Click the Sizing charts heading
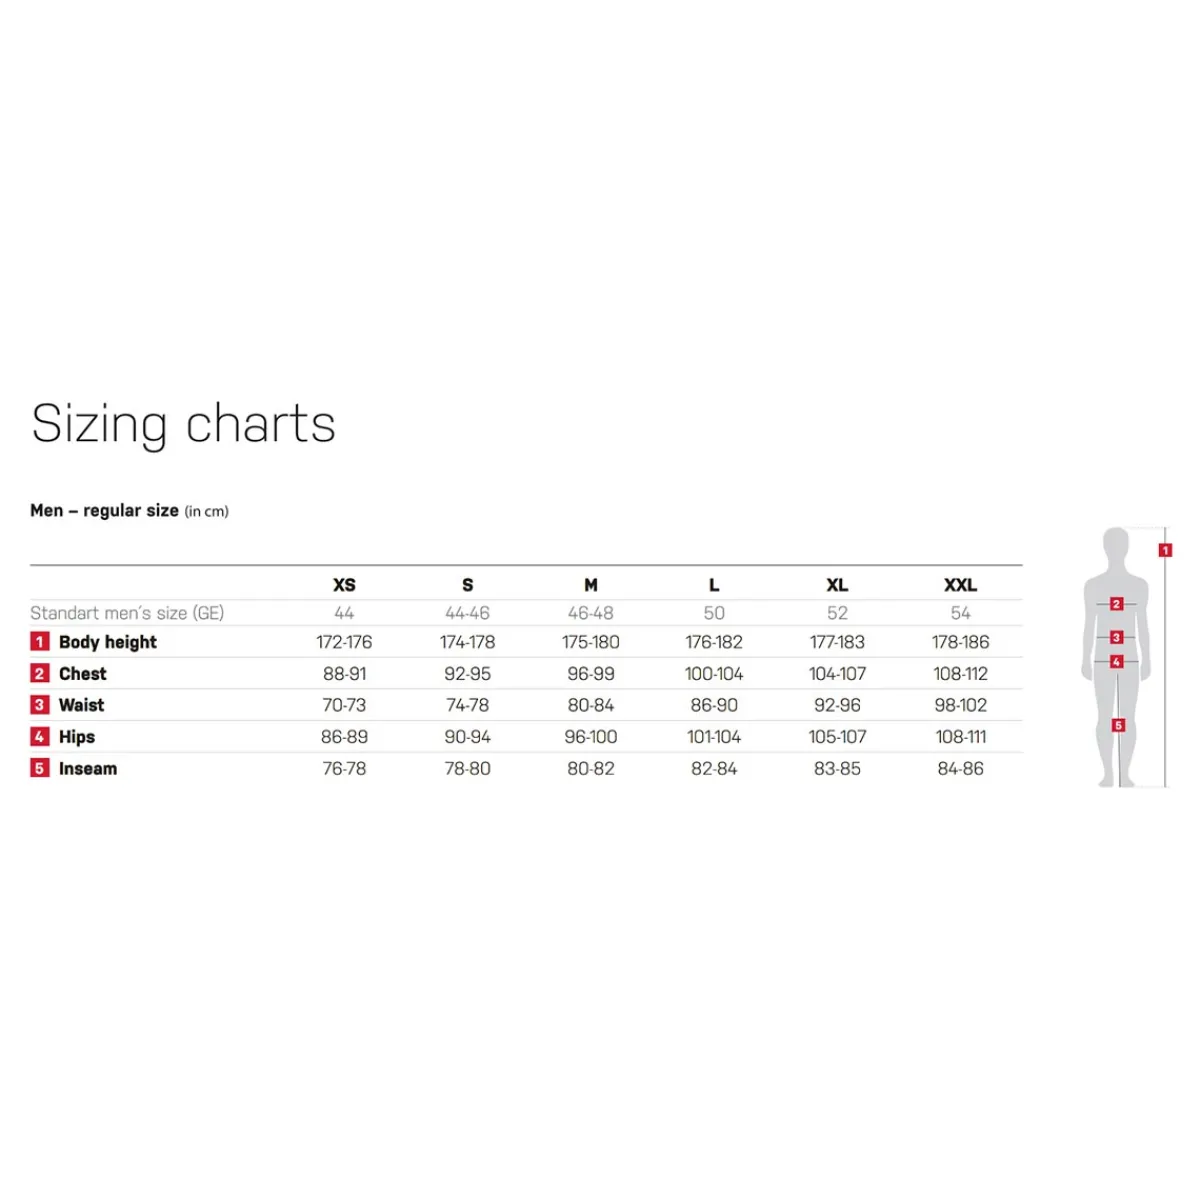Screen dimensions: 1200x1200 [183, 424]
